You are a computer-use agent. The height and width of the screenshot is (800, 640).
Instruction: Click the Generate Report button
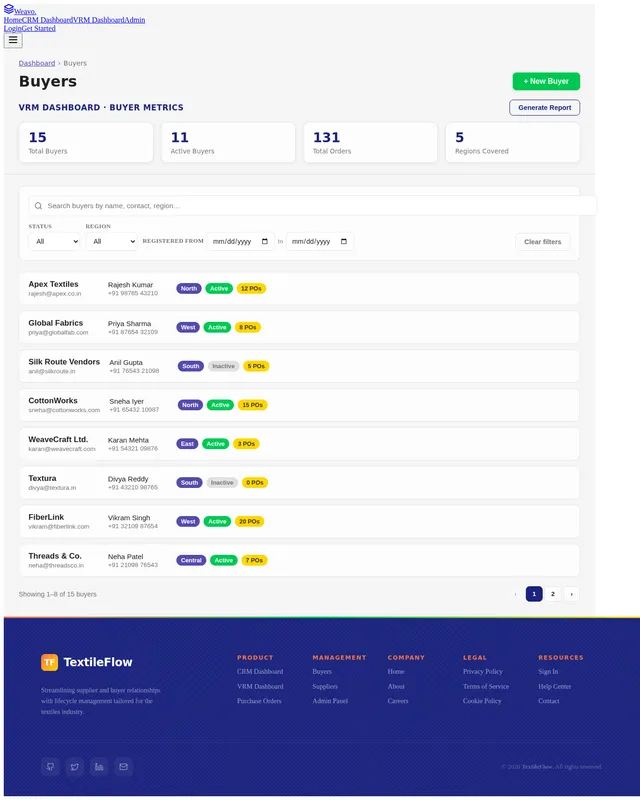[x=545, y=108]
